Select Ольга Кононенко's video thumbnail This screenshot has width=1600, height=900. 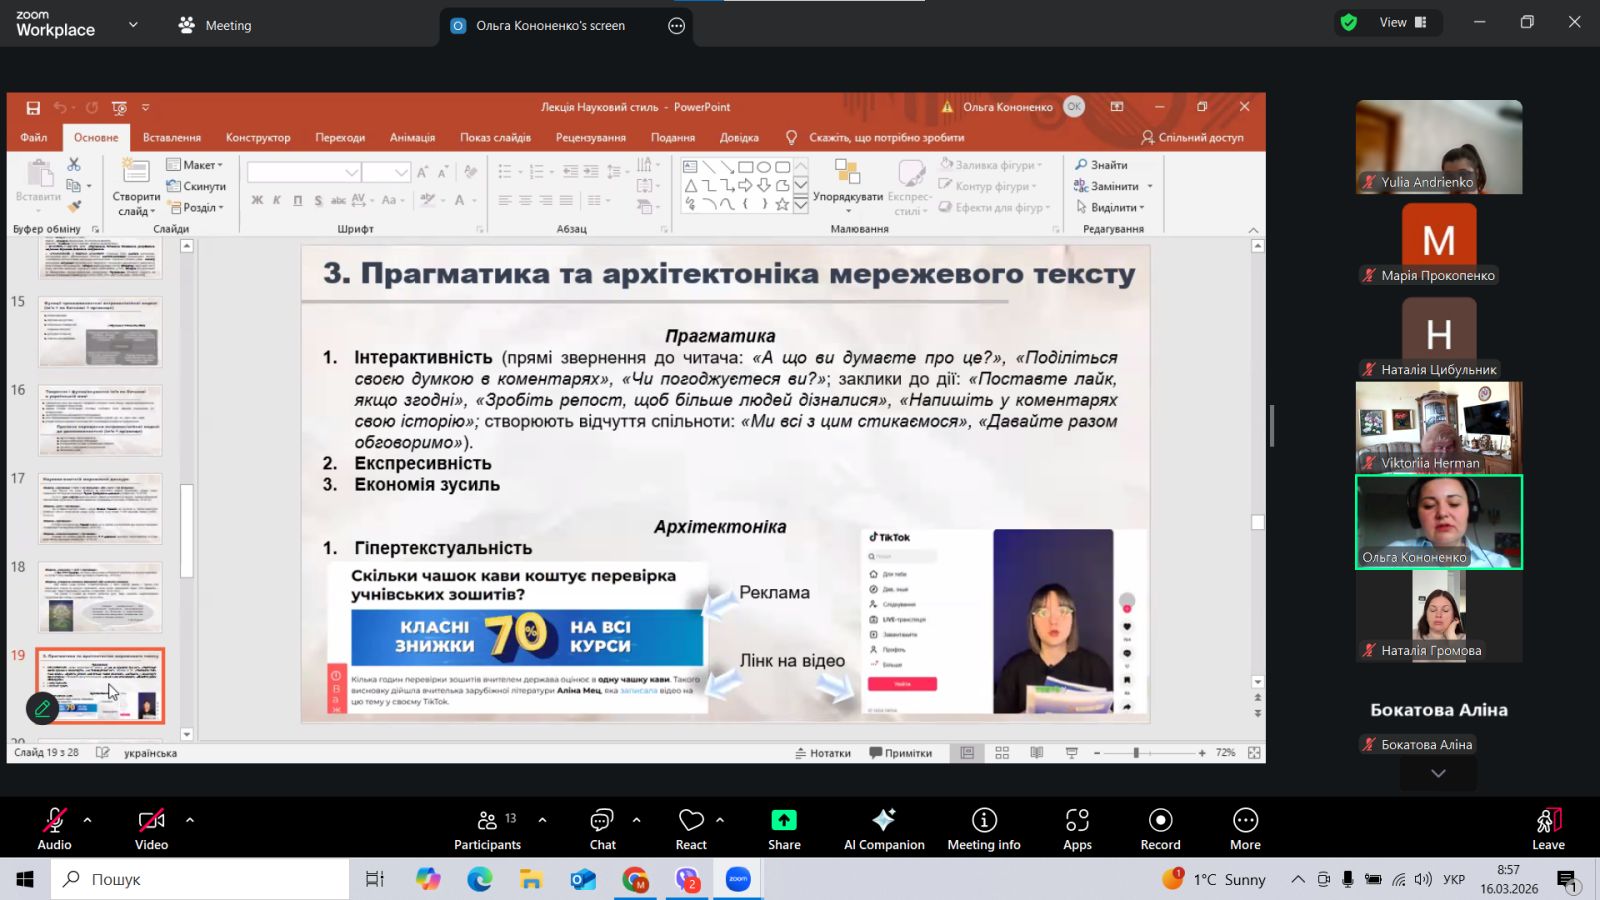coord(1438,522)
